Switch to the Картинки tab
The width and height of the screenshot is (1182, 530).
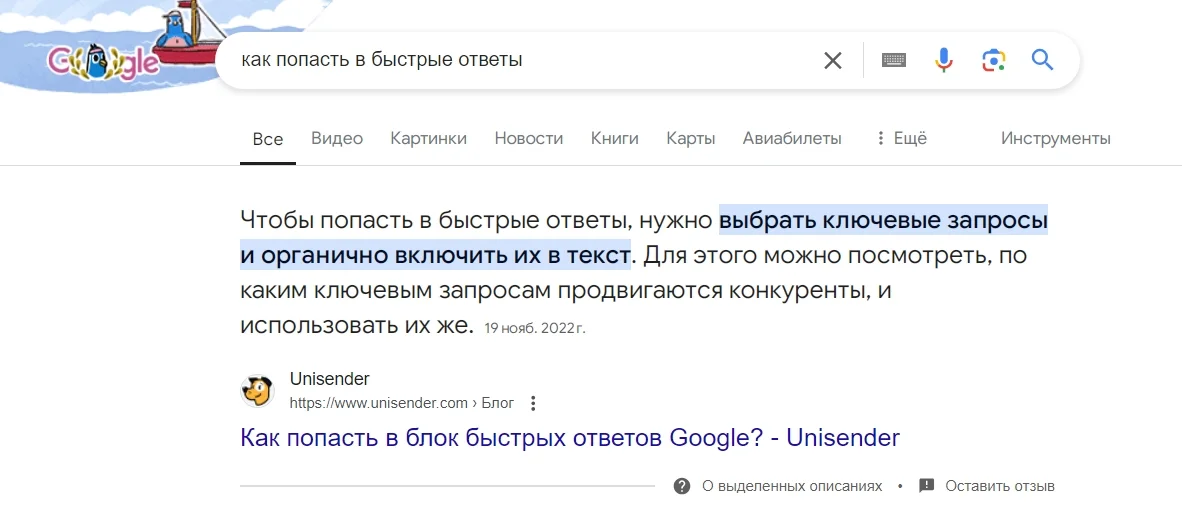click(x=428, y=139)
